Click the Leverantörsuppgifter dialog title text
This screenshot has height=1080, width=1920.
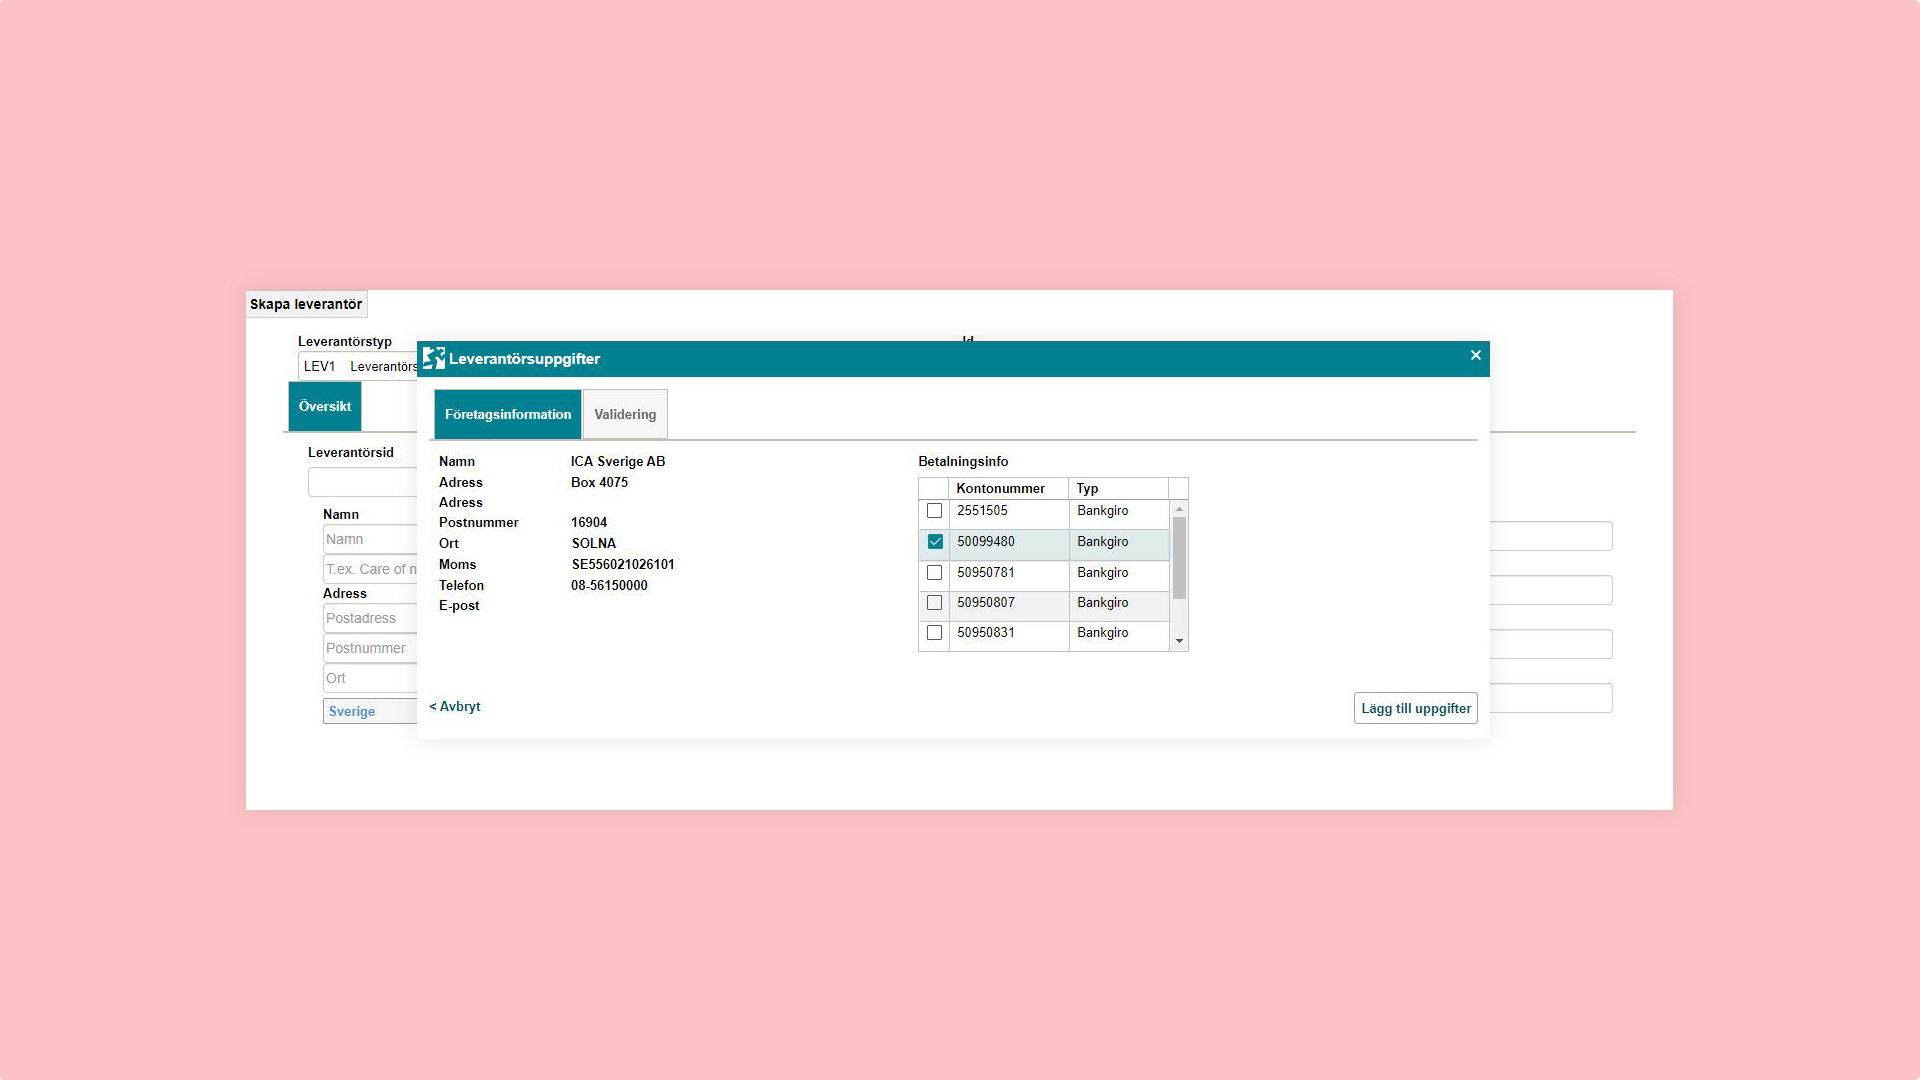coord(524,359)
